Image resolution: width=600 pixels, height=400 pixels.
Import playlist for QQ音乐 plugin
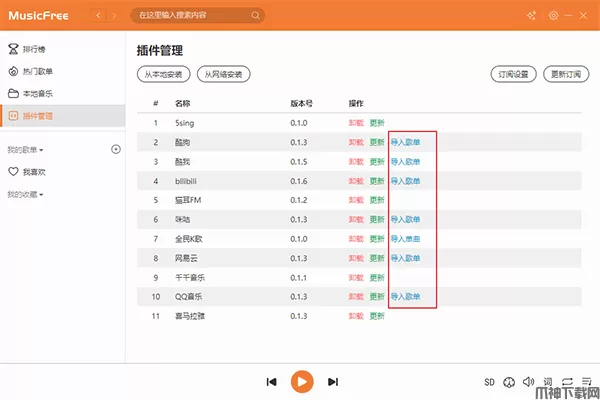405,297
